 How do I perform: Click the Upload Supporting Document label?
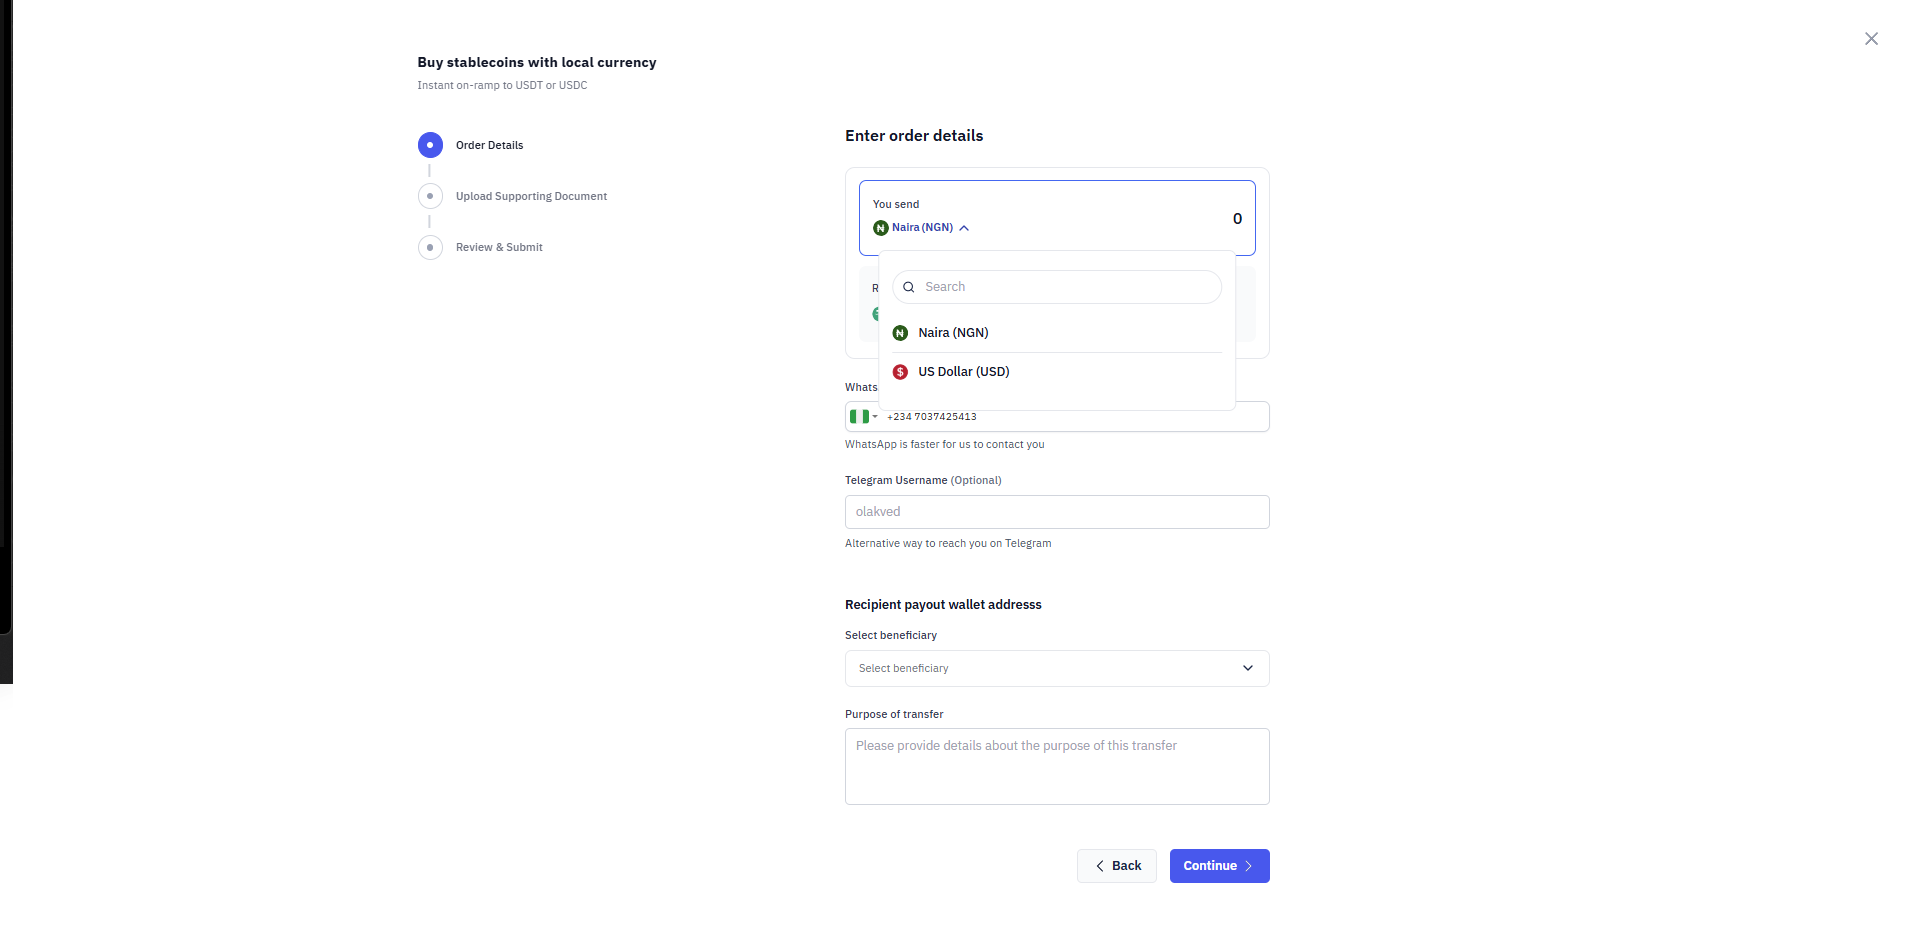click(x=531, y=196)
